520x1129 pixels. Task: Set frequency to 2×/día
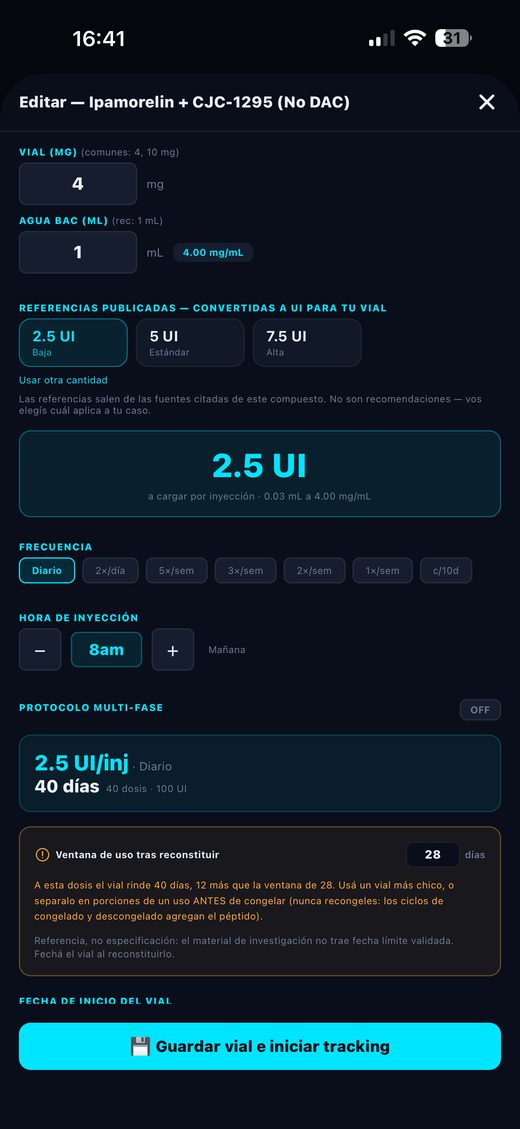click(110, 570)
